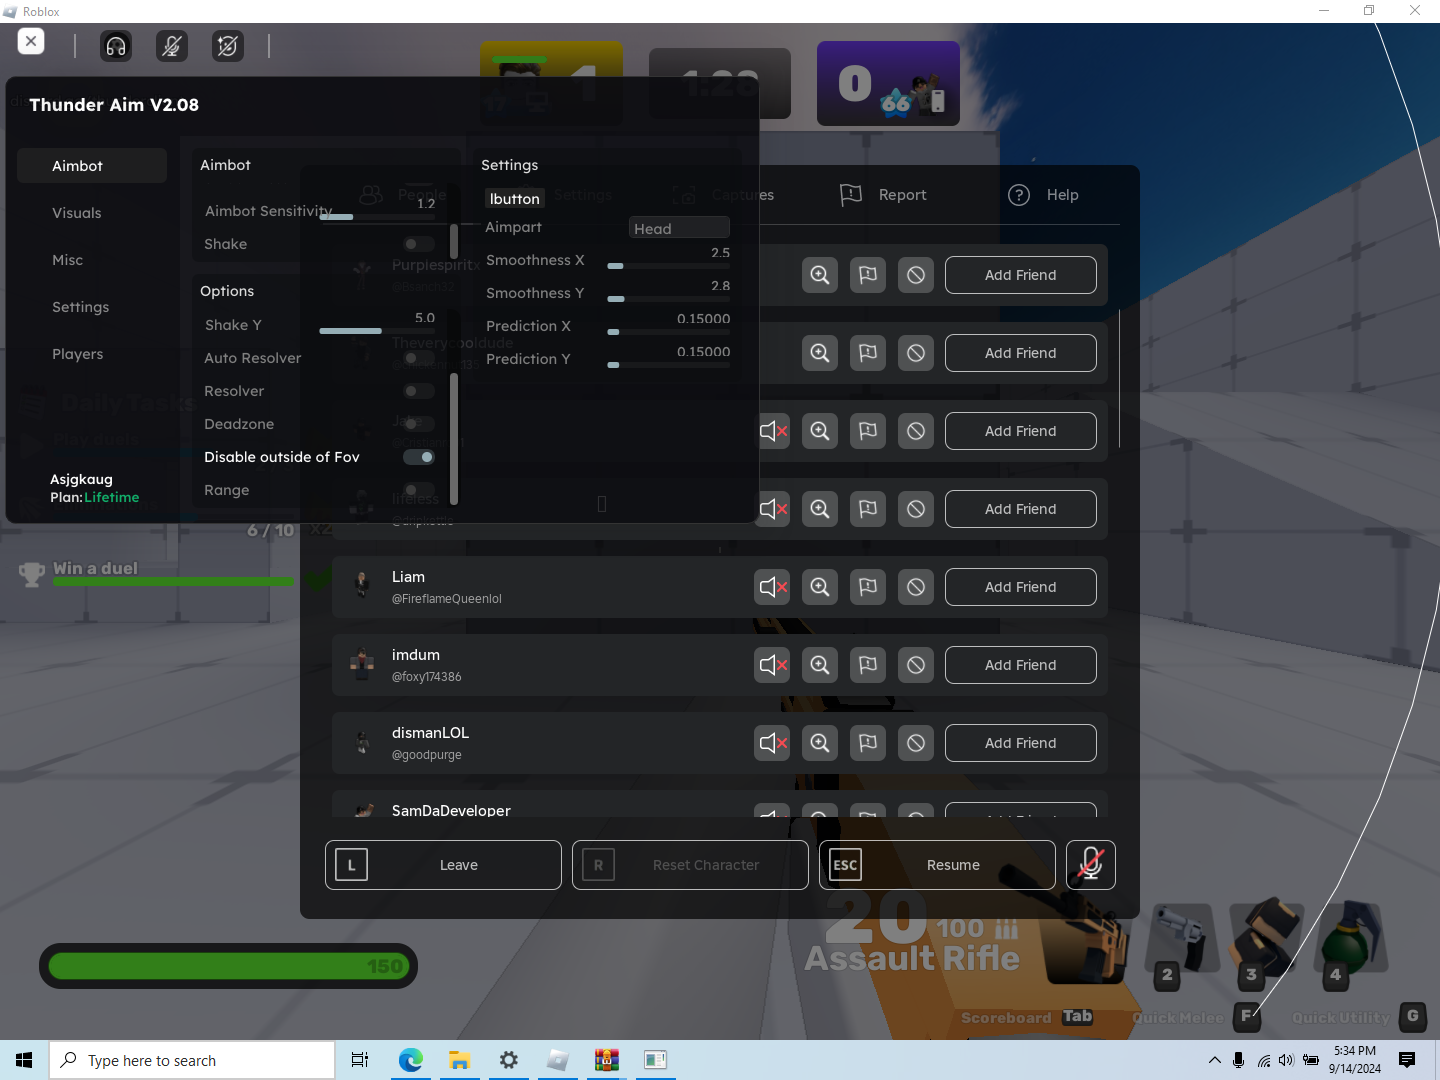The width and height of the screenshot is (1440, 1080).
Task: Click the headphones voice chat icon
Action: pos(116,46)
